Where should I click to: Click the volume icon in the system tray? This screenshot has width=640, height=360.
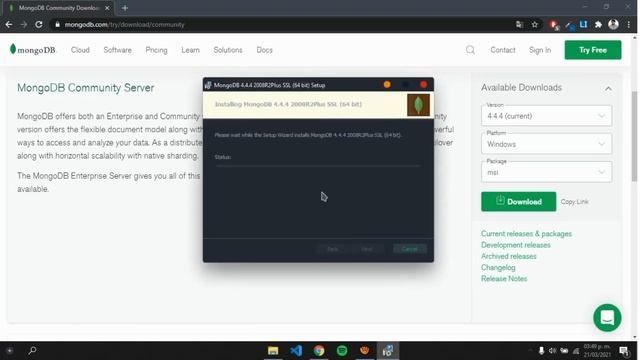point(553,351)
